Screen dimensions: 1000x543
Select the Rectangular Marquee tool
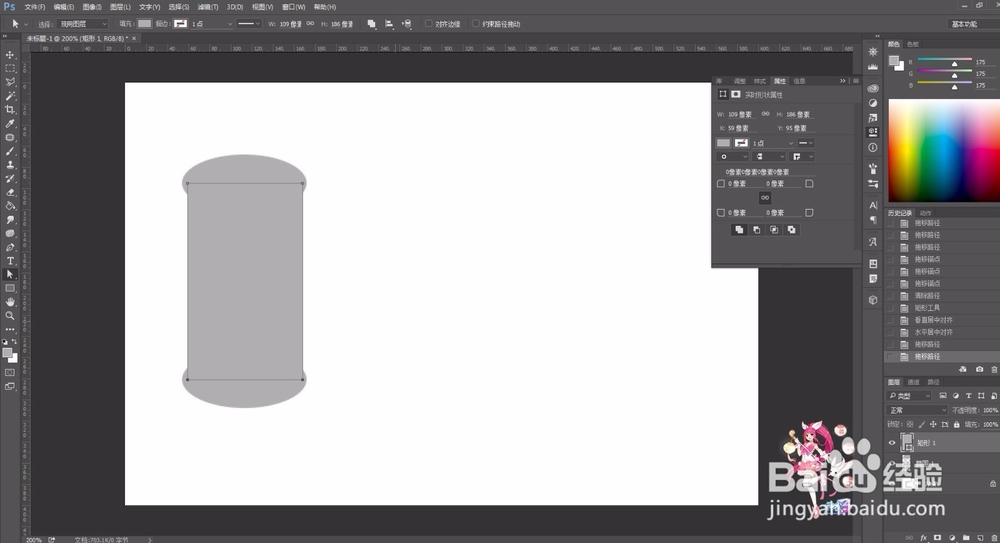click(x=10, y=68)
